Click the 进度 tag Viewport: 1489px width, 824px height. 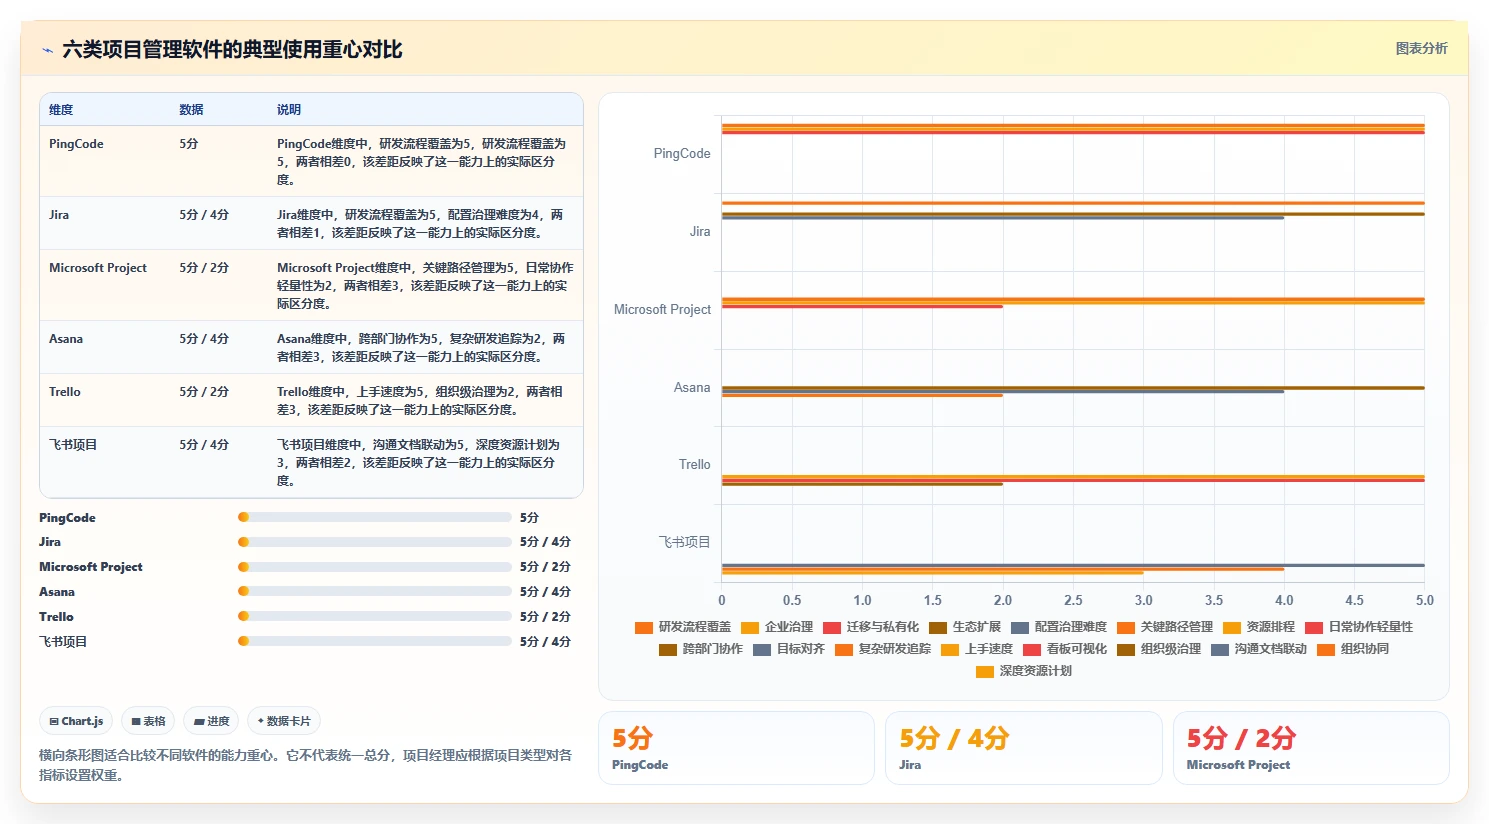point(211,721)
